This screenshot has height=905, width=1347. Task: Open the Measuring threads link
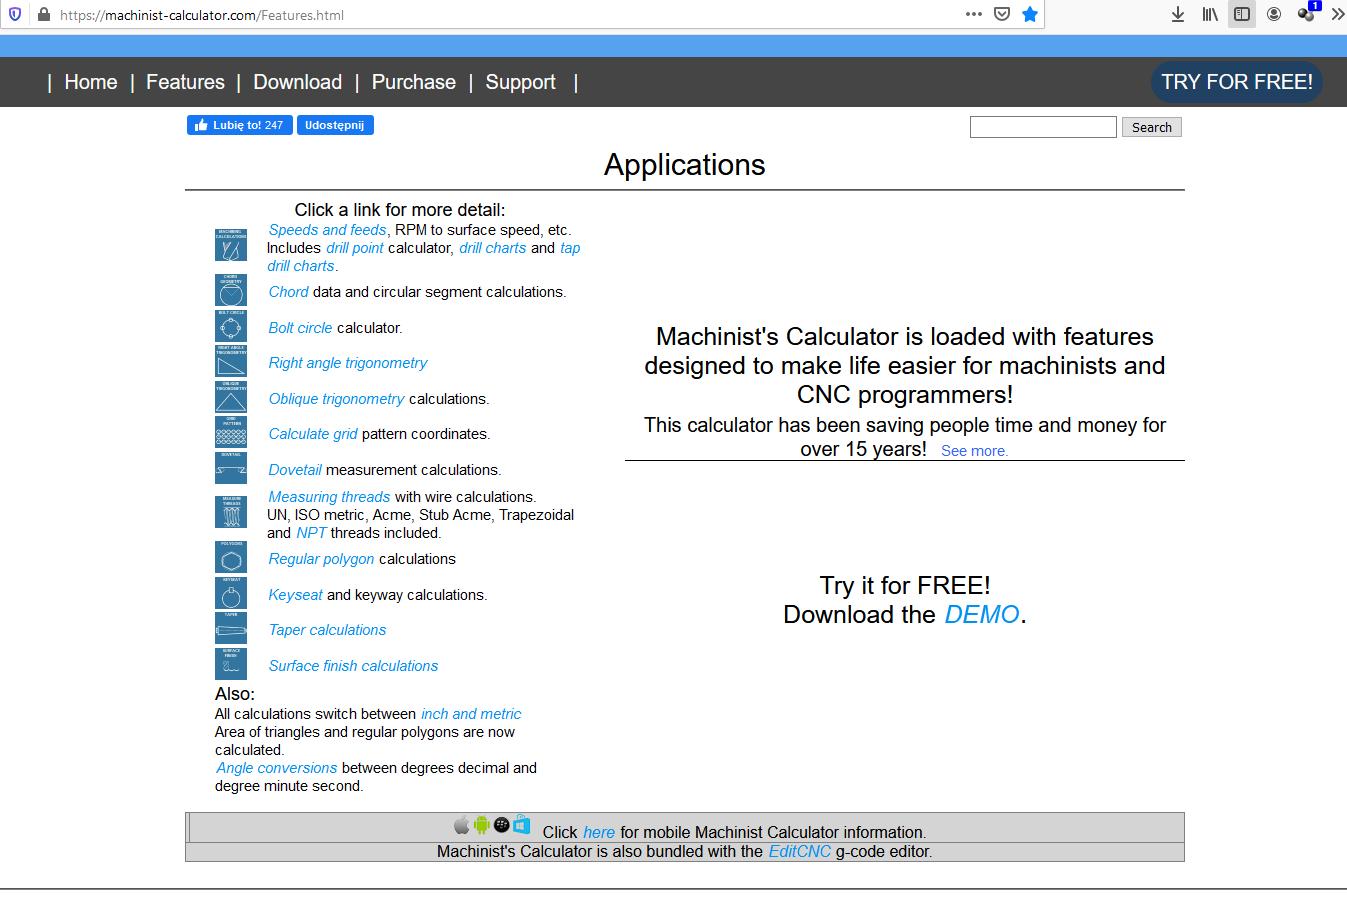[329, 497]
